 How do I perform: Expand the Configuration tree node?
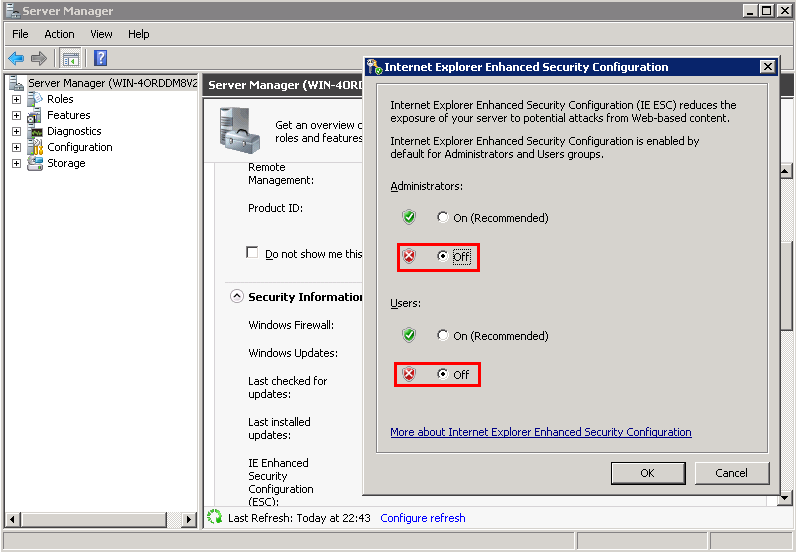(16, 147)
